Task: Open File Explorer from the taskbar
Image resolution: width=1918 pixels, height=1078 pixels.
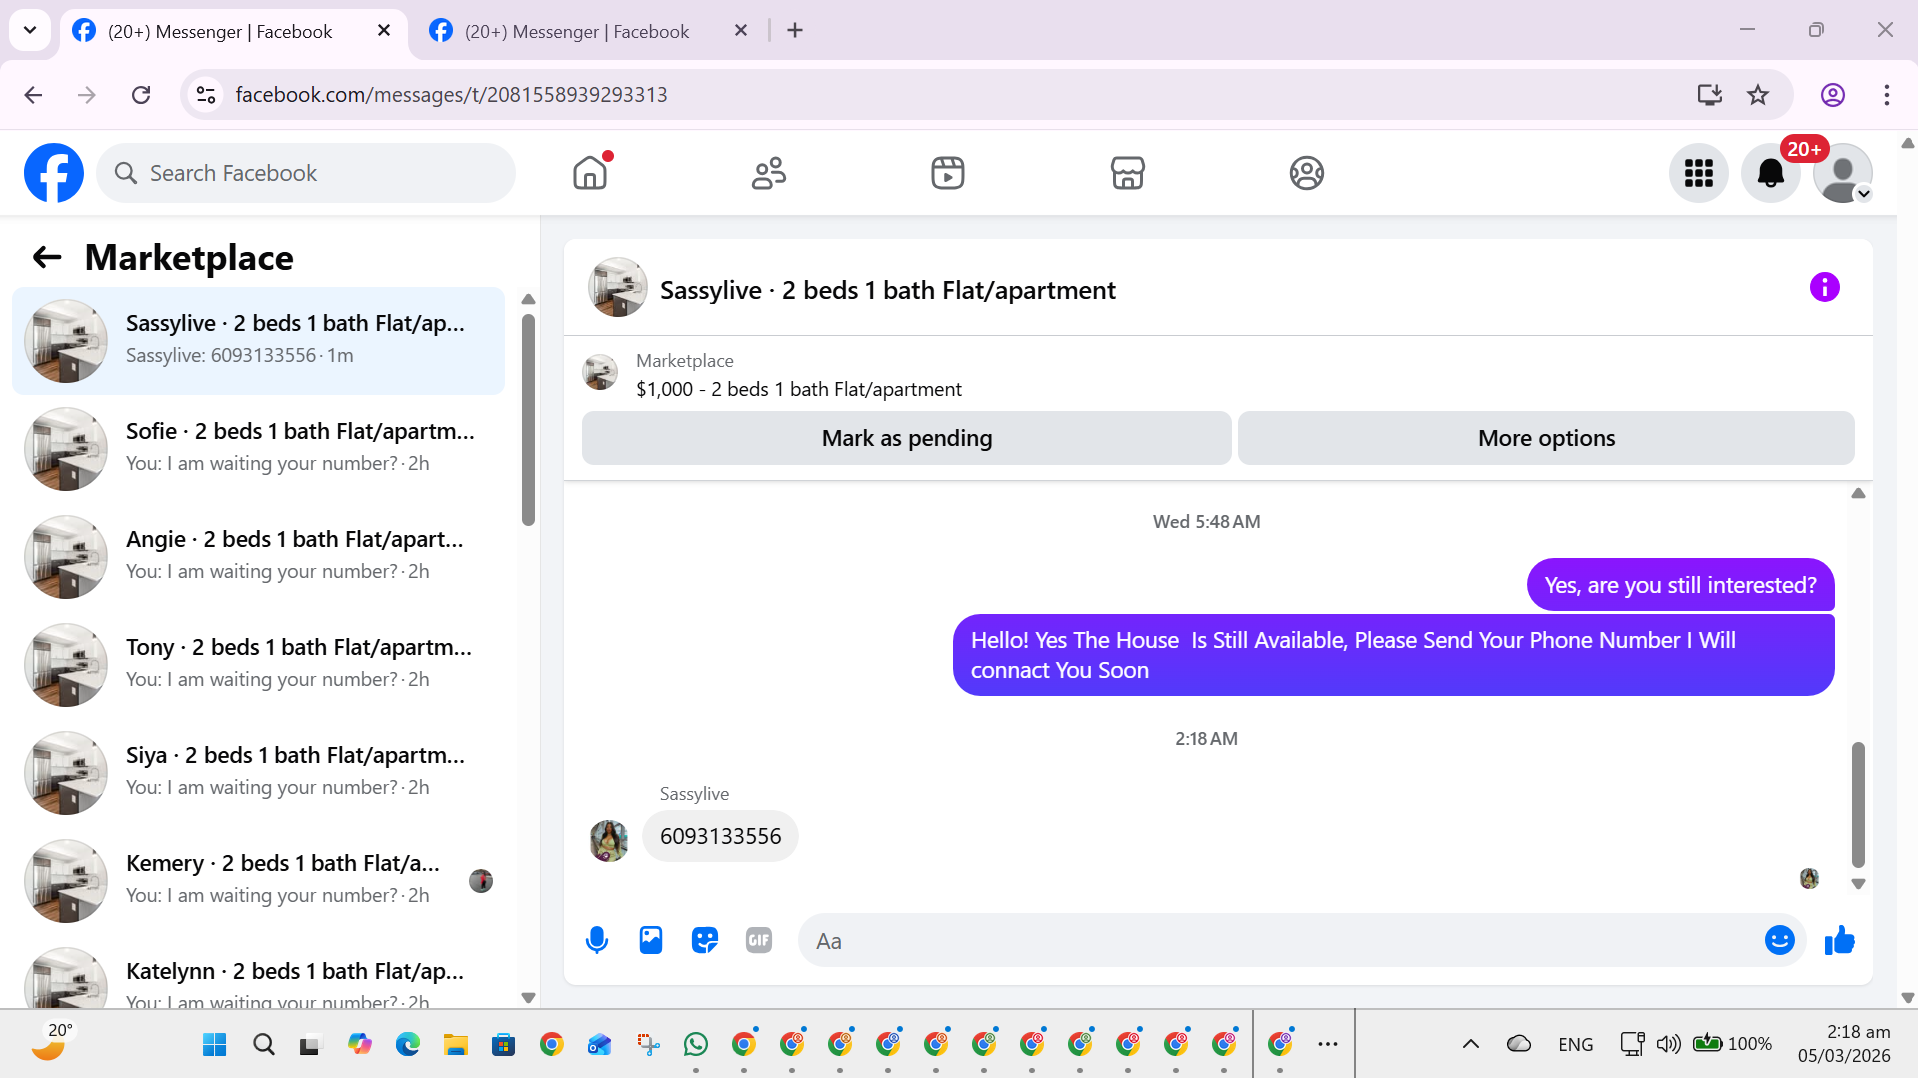Action: point(456,1045)
